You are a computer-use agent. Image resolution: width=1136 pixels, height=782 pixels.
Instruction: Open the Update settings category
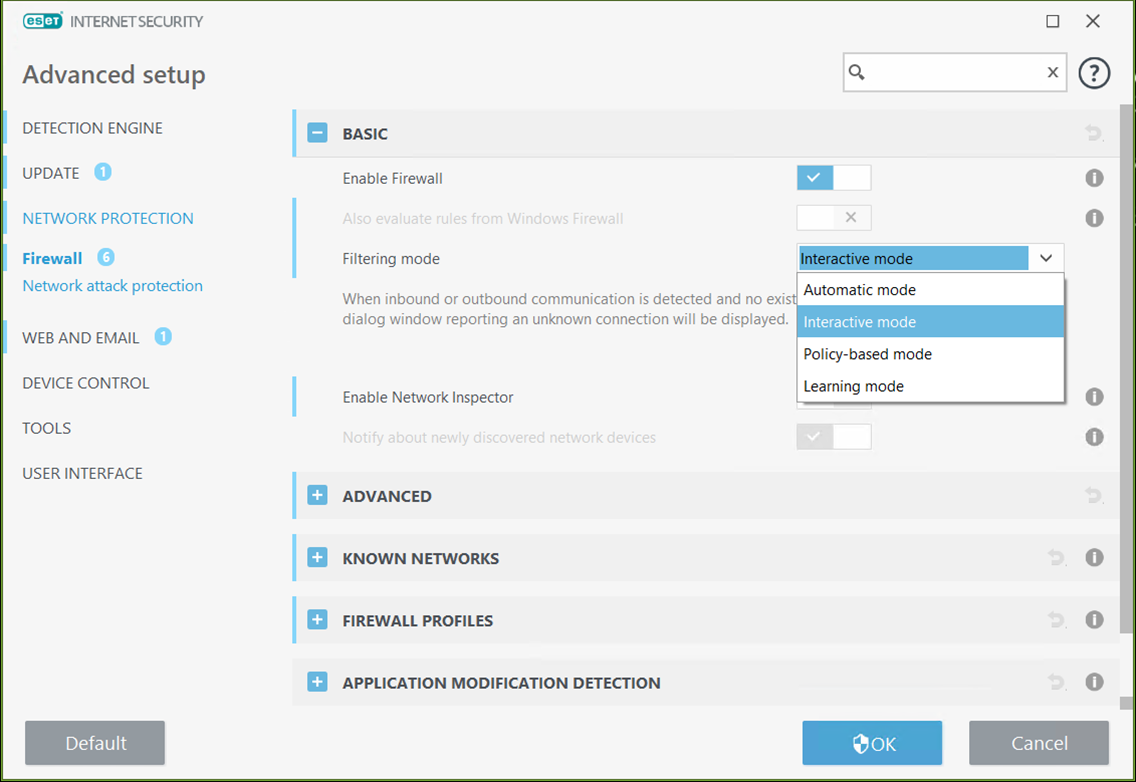tap(51, 173)
